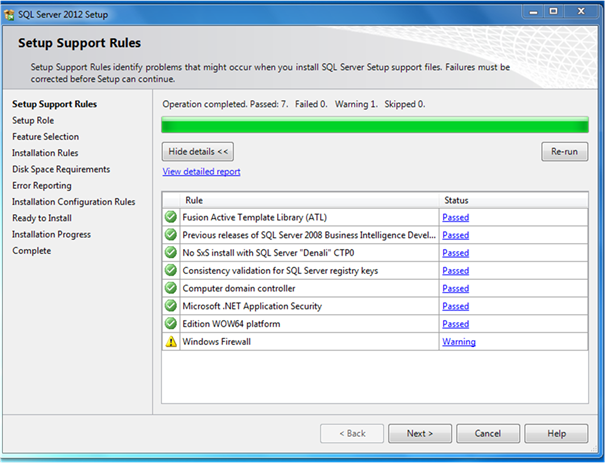Select Installation Rules step in sidebar

click(45, 153)
